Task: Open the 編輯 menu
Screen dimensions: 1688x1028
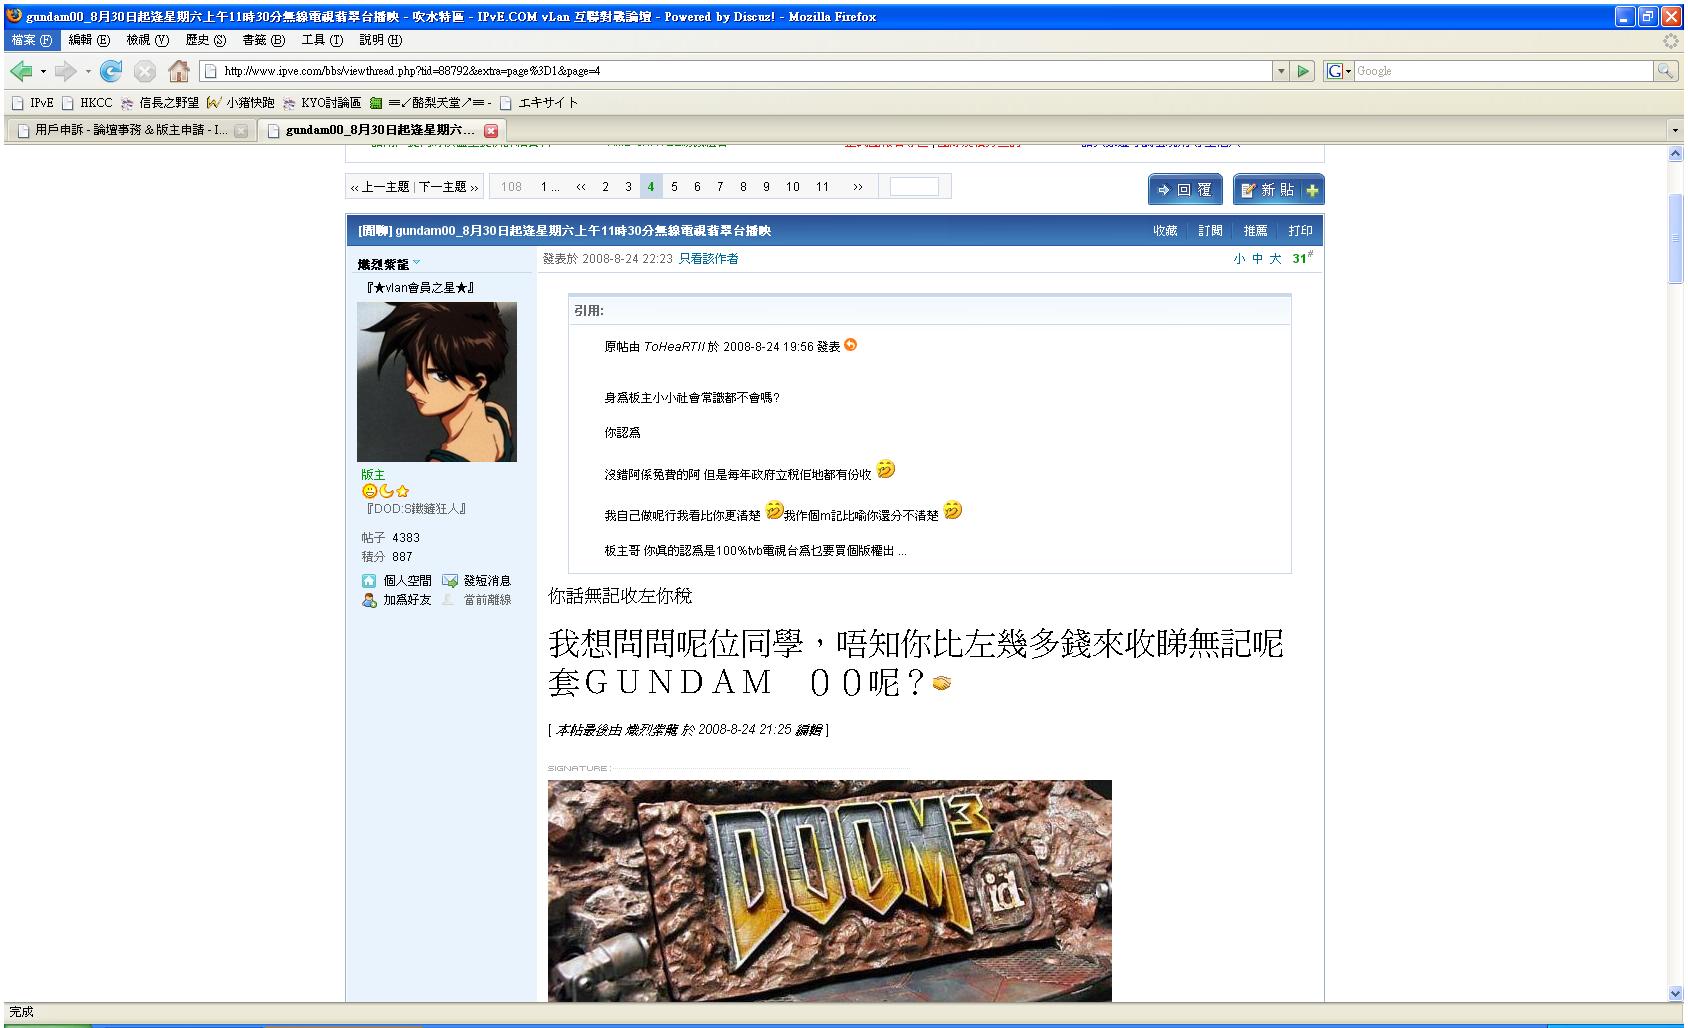Action: [89, 40]
